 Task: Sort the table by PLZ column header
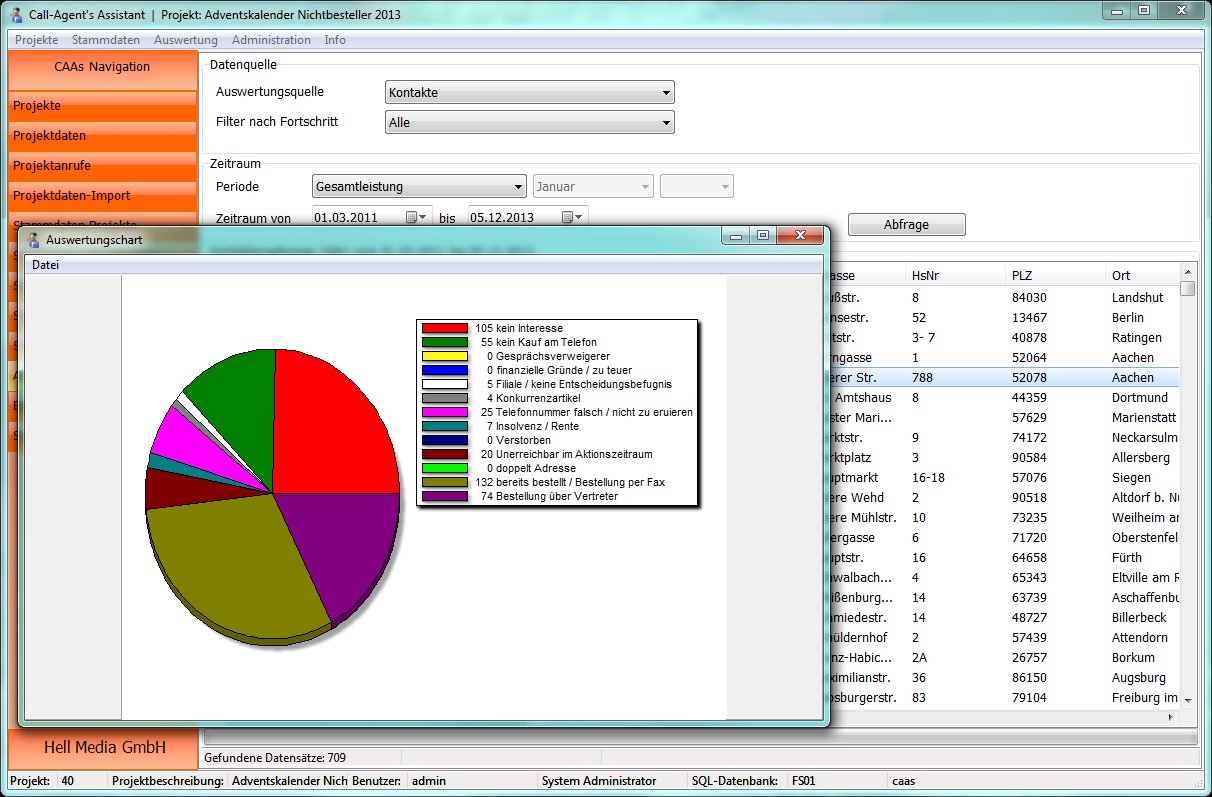pyautogui.click(x=1022, y=275)
